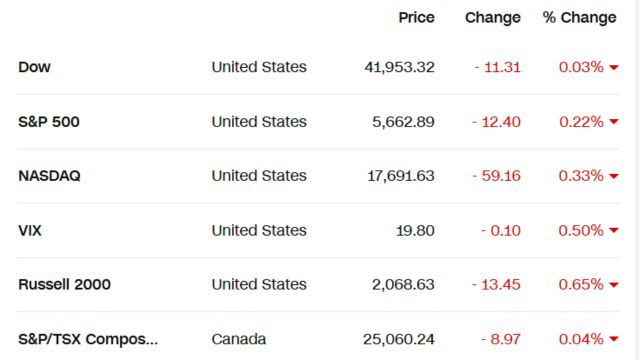Click the Canada country label
Viewport: 640px width, 360px height.
click(x=239, y=339)
